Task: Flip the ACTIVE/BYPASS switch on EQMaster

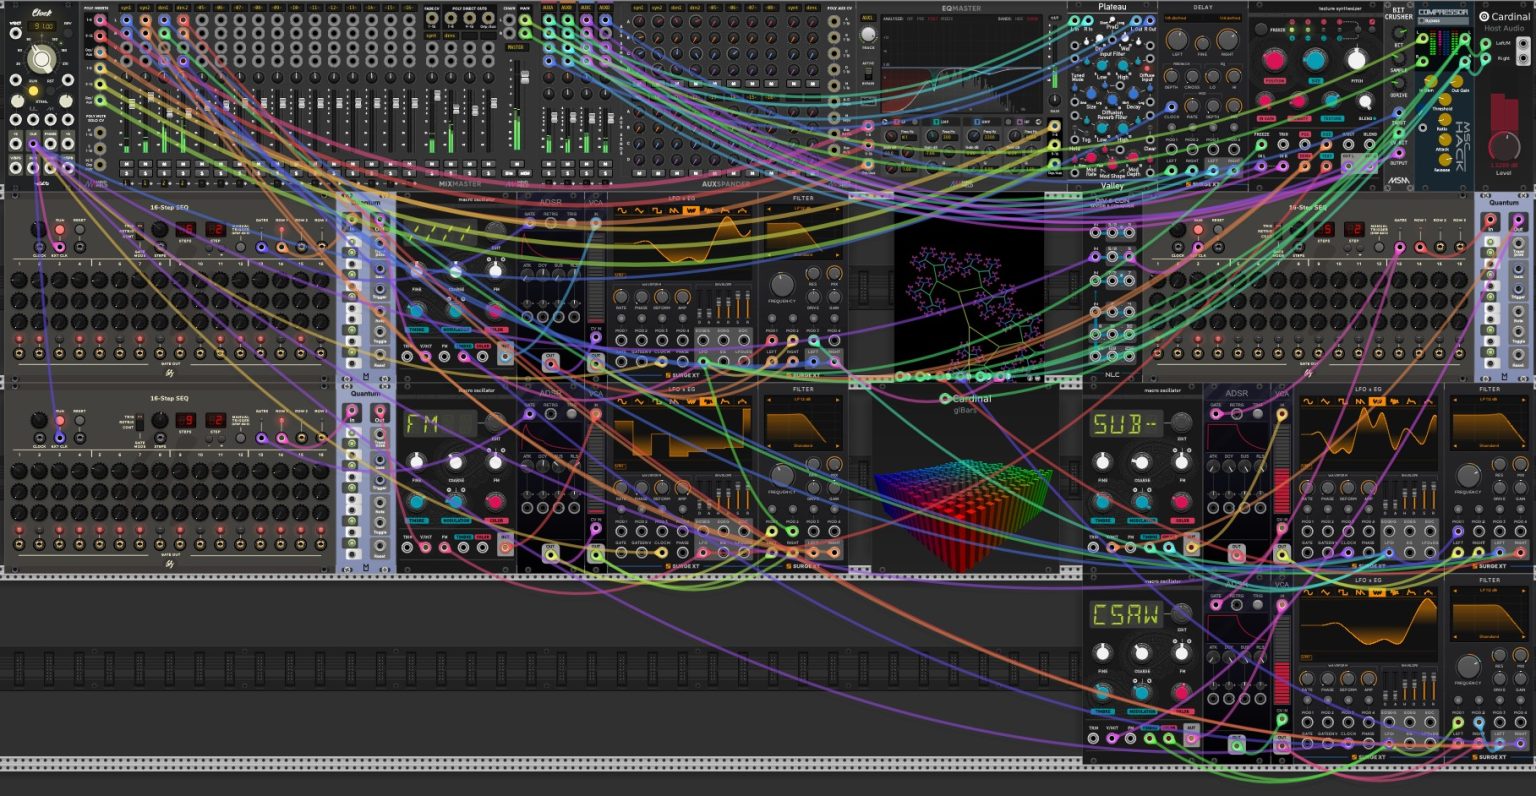Action: coord(868,73)
